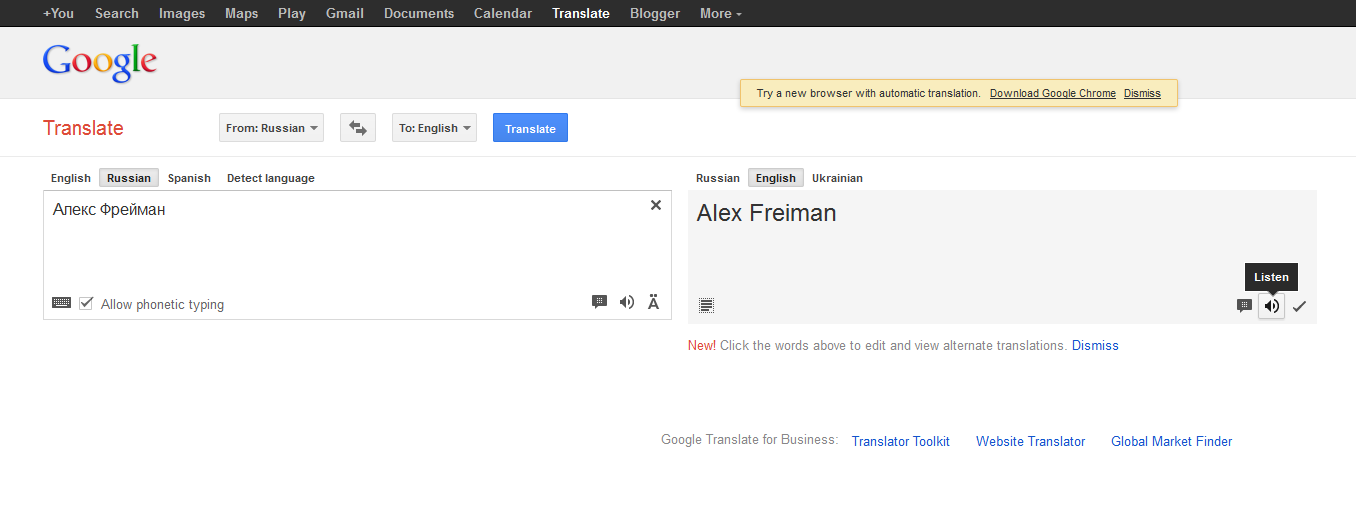Image resolution: width=1356 pixels, height=516 pixels.
Task: Toggle the Allow phonetic typing checkbox
Action: coord(86,303)
